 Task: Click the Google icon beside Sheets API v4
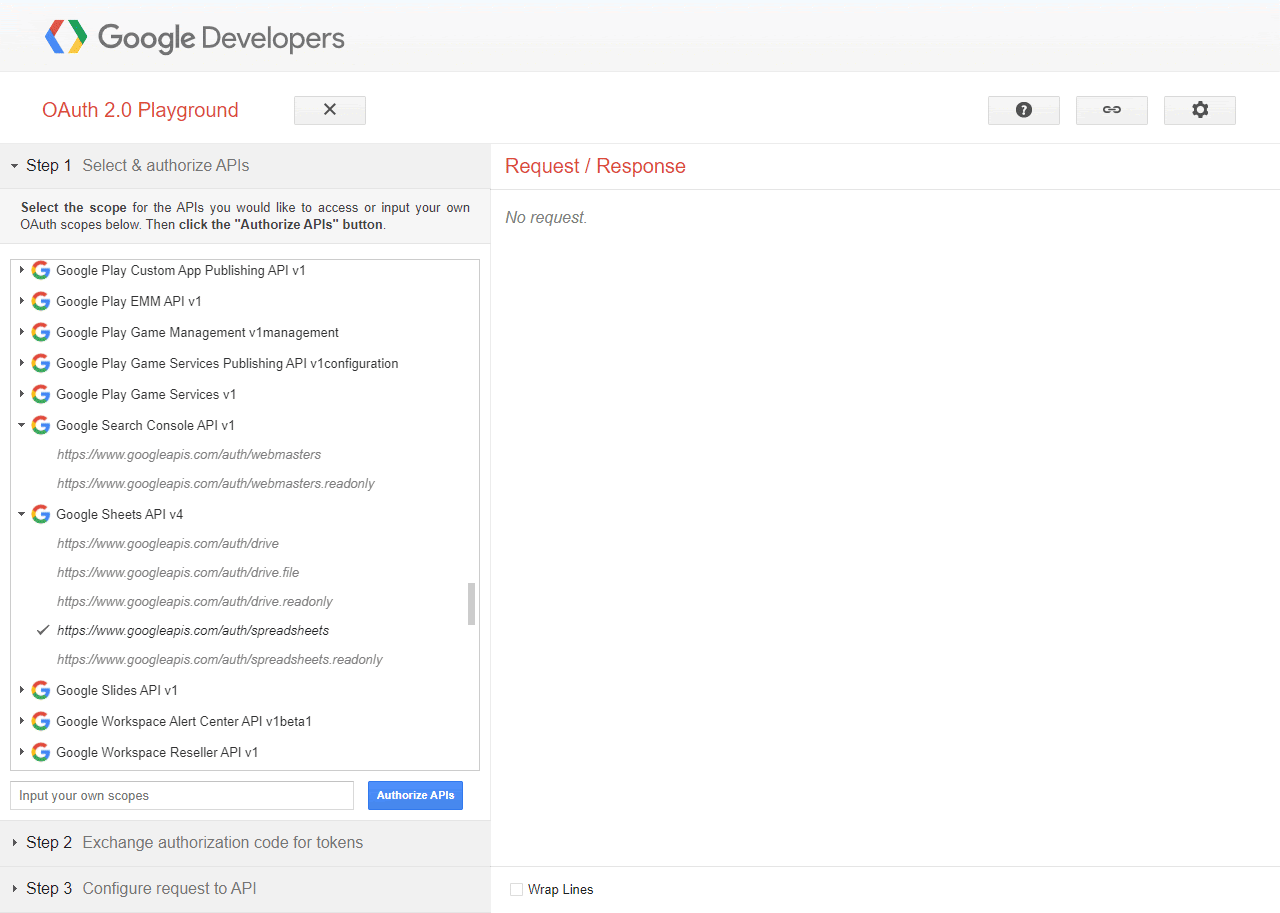(41, 514)
